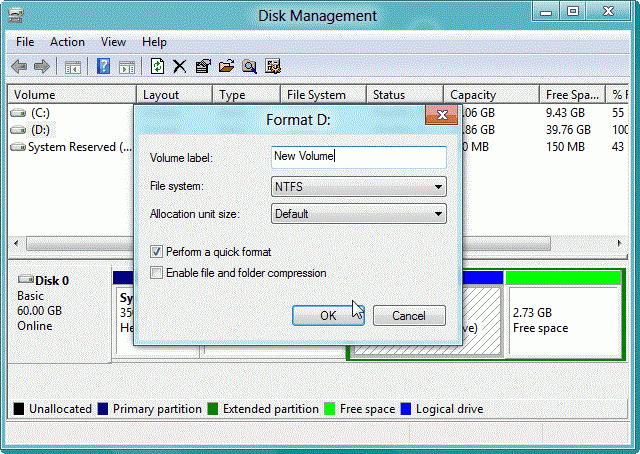
Task: Click the Delete X toolbar icon
Action: [x=180, y=66]
